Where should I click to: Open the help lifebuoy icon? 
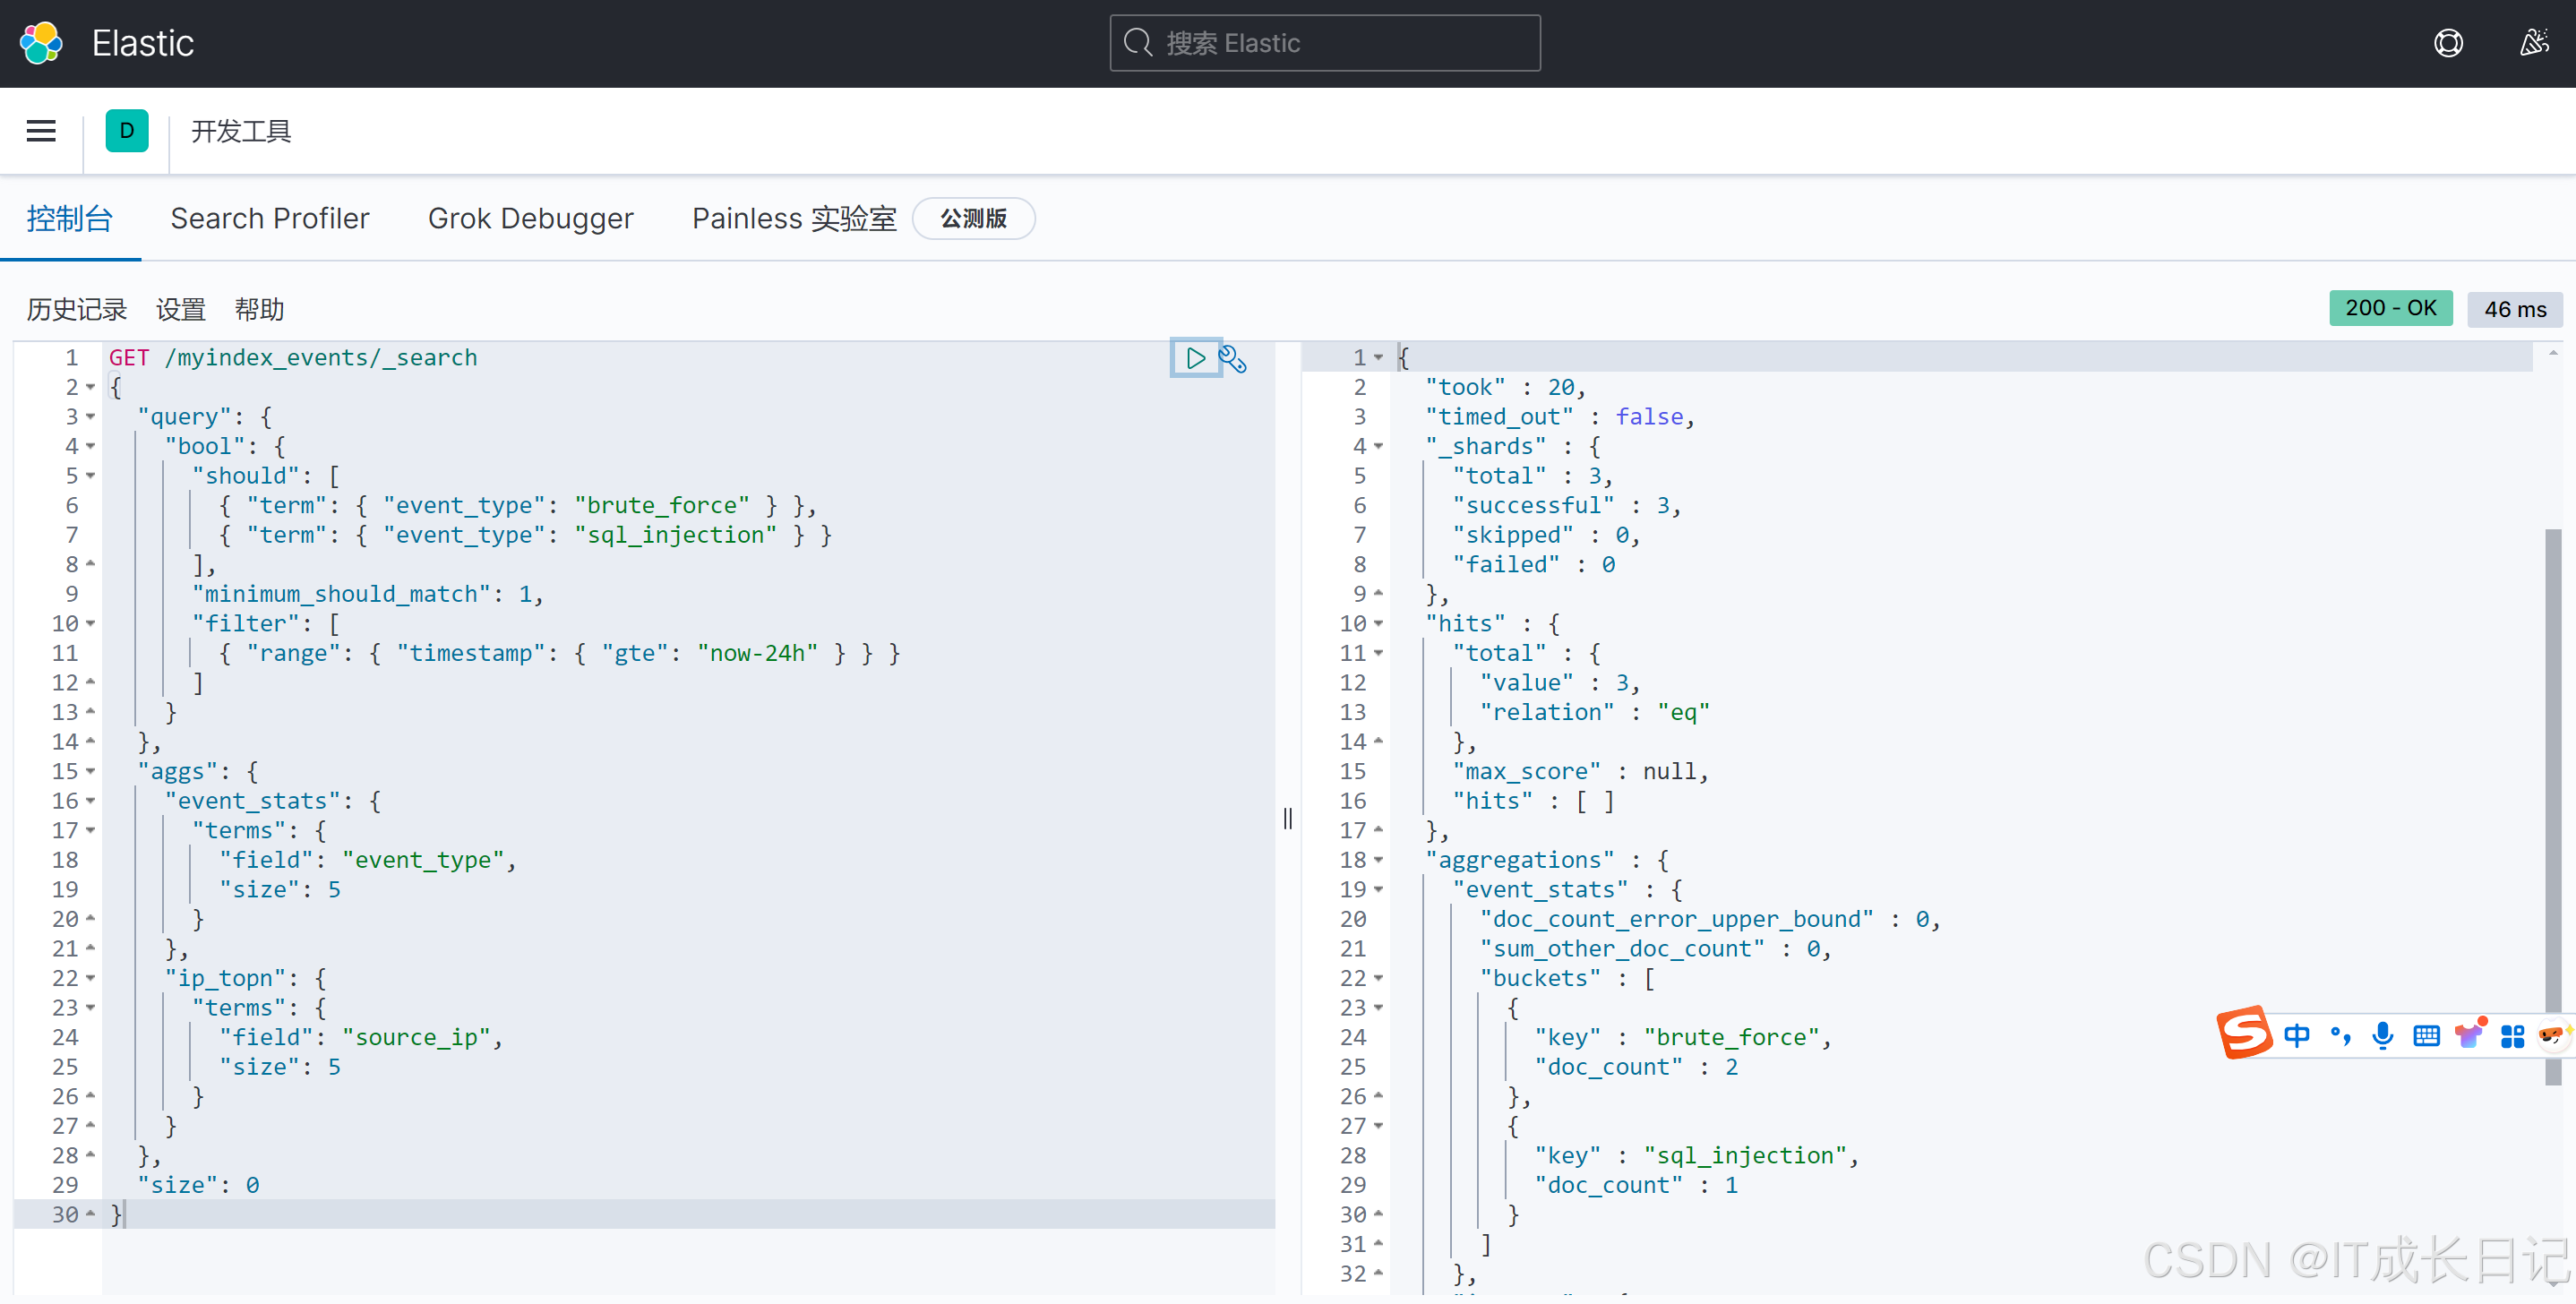coord(2448,43)
